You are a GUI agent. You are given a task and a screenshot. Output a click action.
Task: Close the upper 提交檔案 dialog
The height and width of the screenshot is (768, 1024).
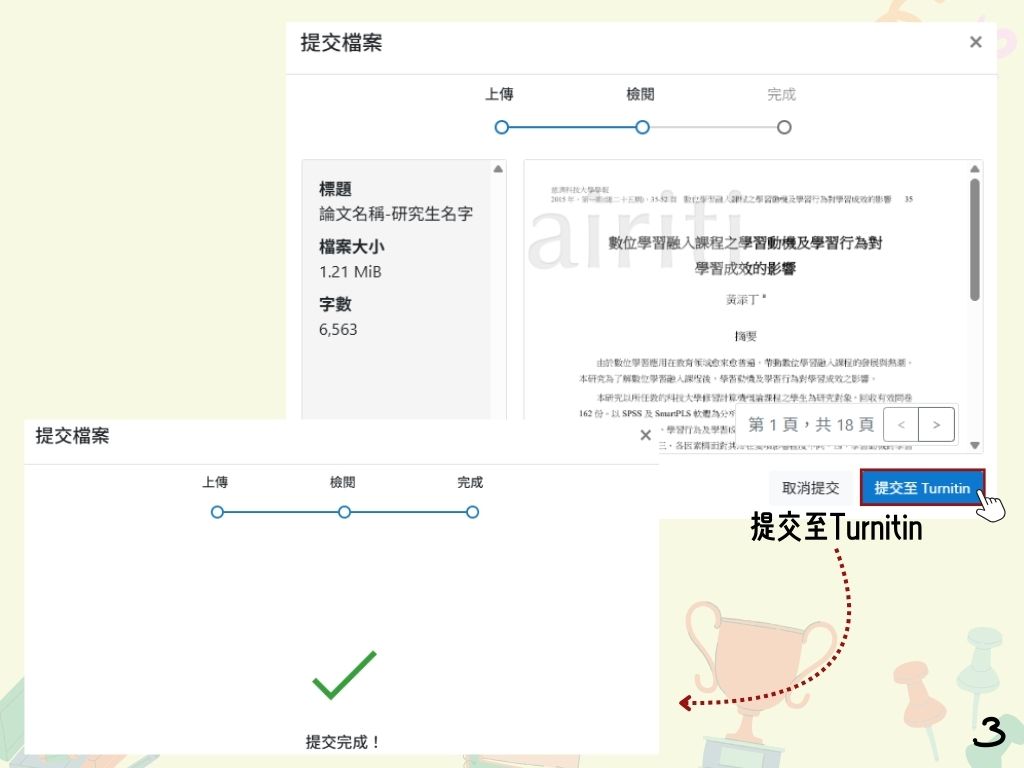[x=975, y=42]
